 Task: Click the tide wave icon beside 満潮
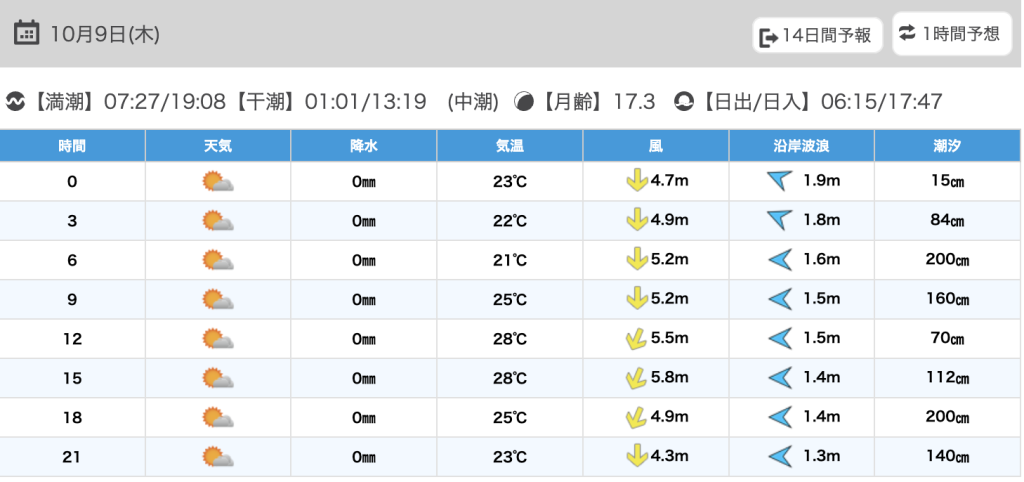[x=15, y=101]
